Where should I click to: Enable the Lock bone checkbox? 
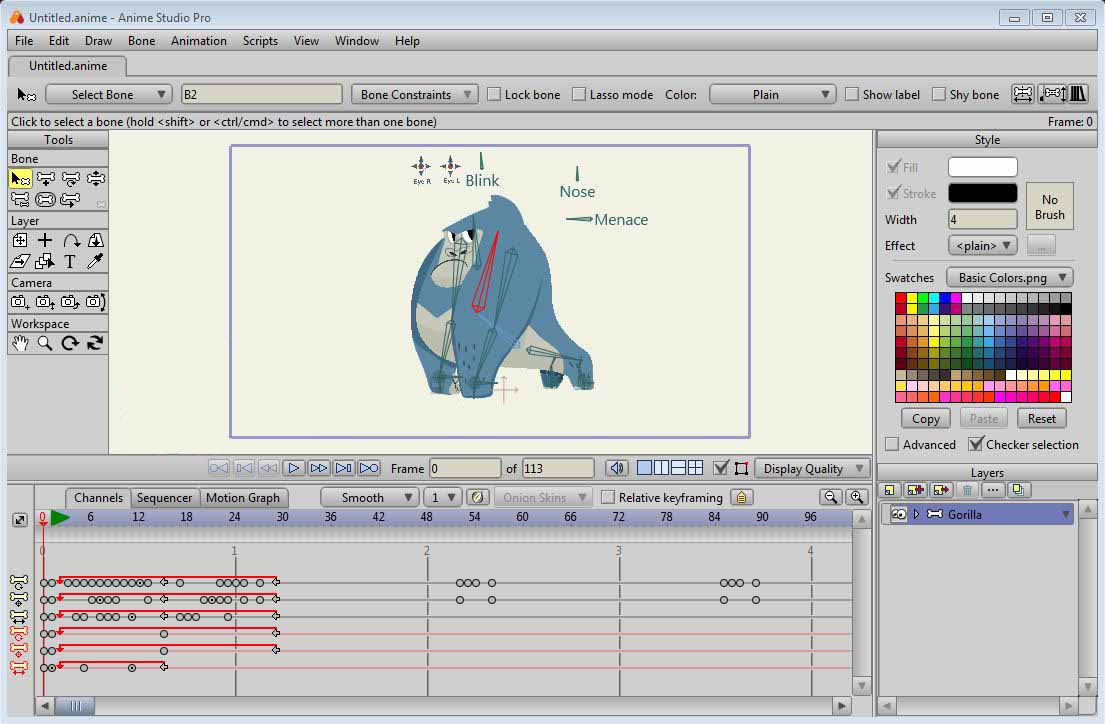492,94
